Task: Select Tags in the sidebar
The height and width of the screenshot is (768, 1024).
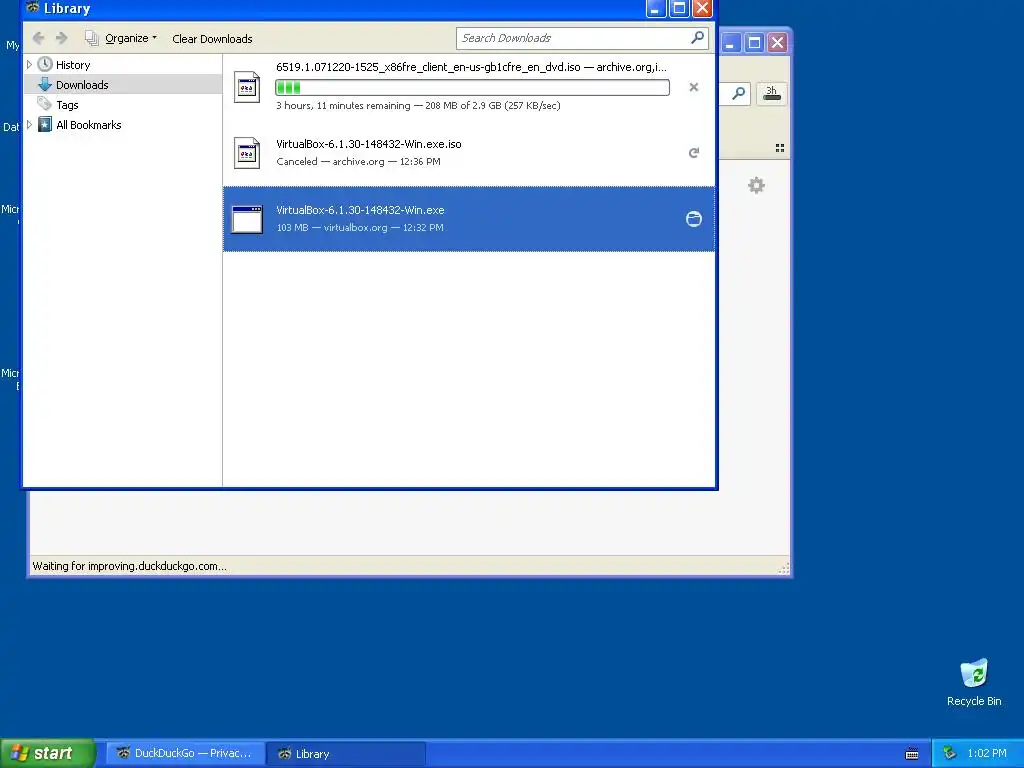Action: point(67,104)
